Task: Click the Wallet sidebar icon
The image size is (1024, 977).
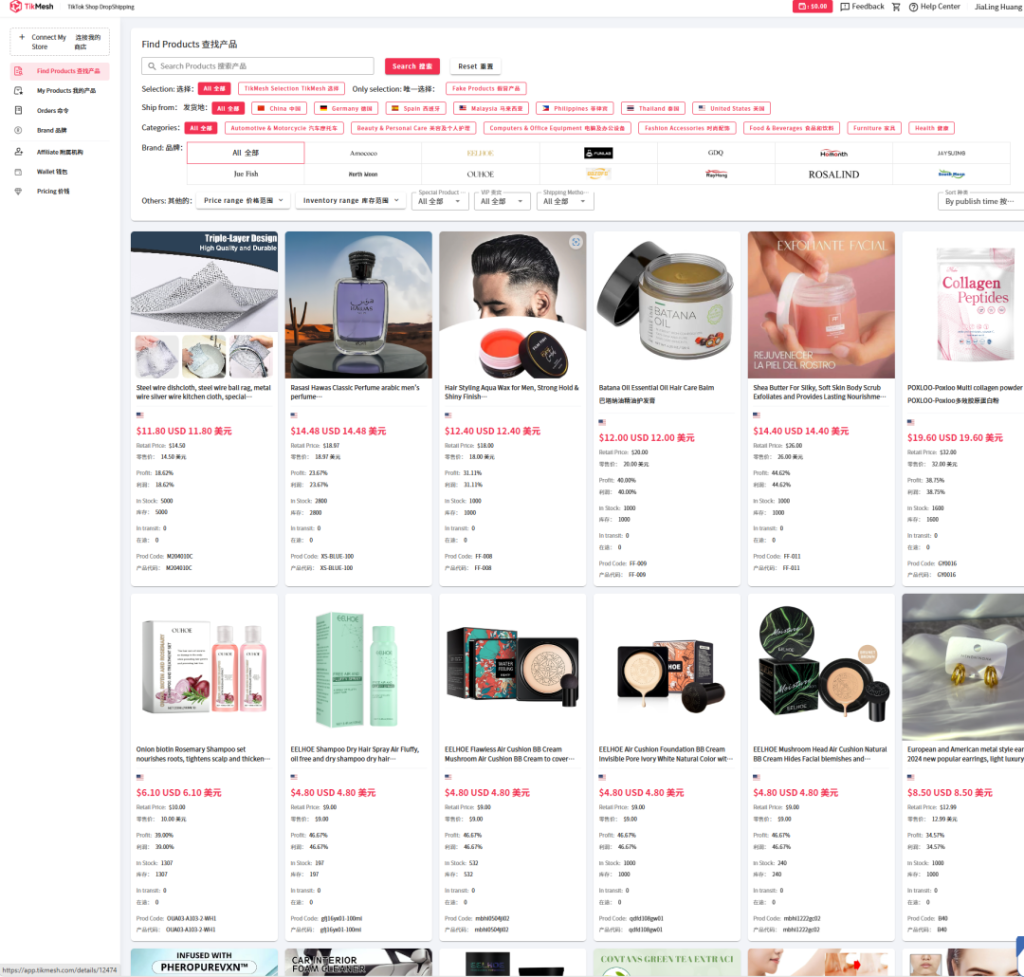Action: [x=18, y=172]
